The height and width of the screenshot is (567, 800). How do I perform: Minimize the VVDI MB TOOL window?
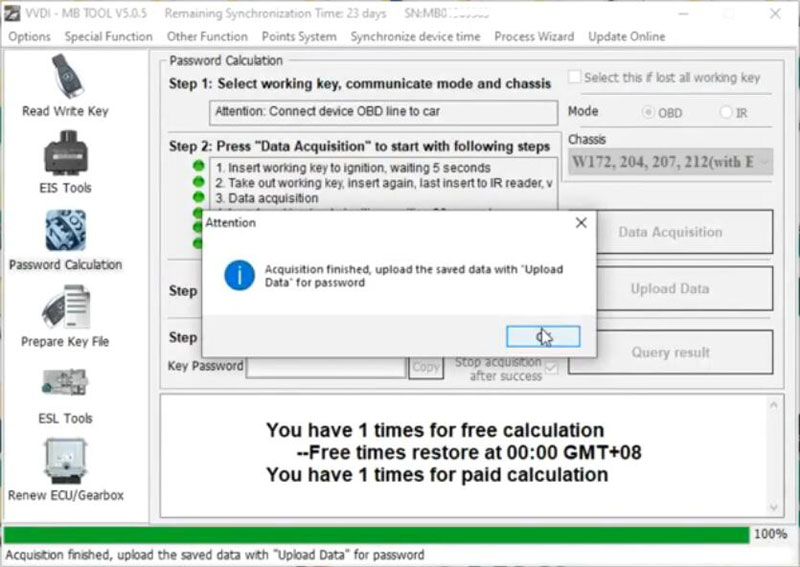(x=684, y=14)
